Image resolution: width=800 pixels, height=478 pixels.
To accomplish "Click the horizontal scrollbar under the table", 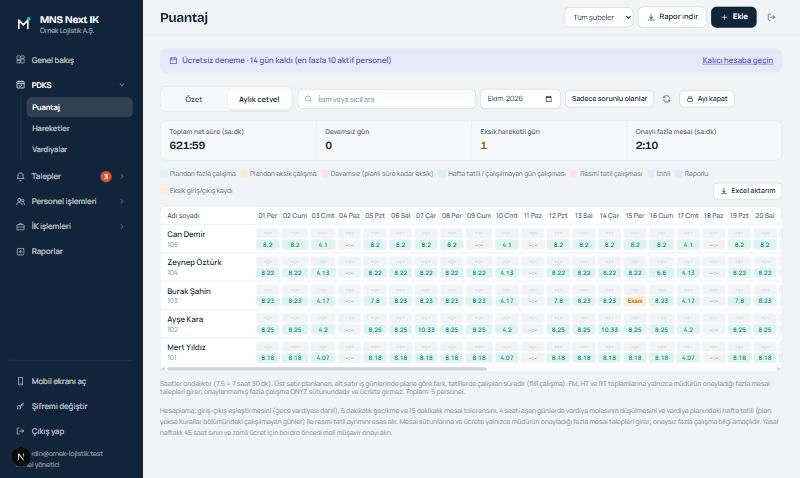I will point(327,368).
